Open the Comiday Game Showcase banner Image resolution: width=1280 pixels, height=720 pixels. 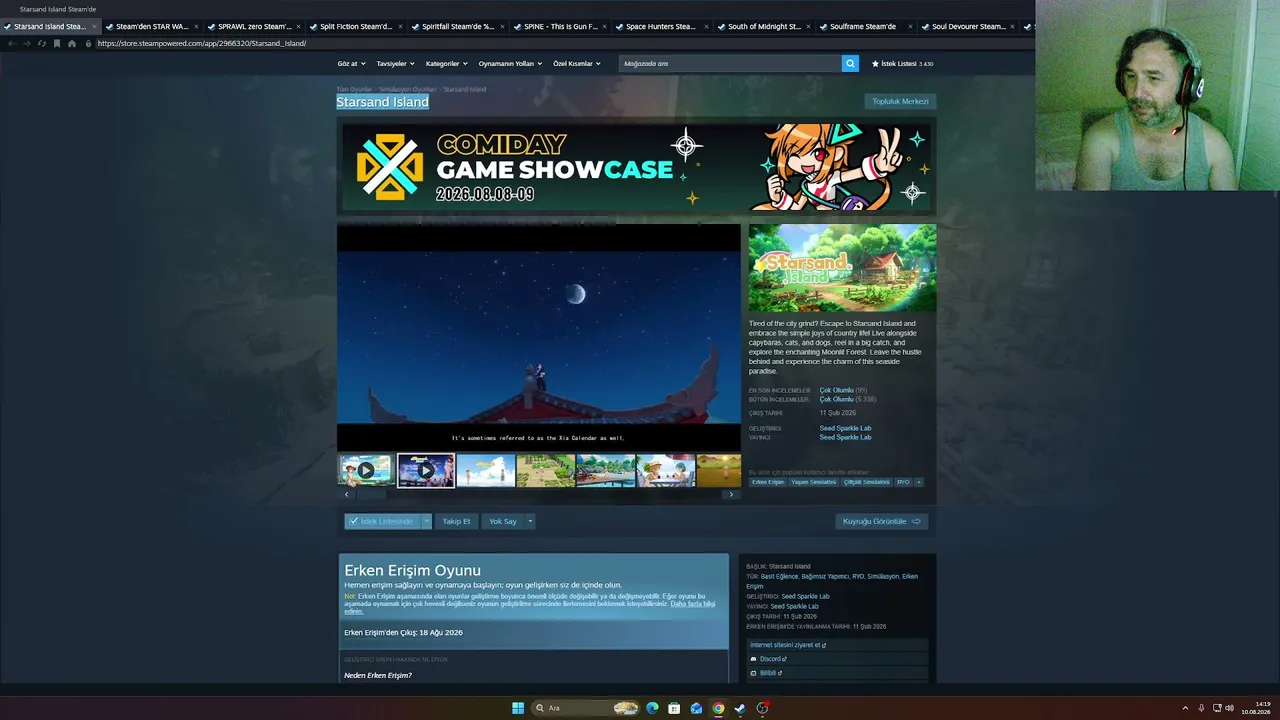click(x=637, y=166)
